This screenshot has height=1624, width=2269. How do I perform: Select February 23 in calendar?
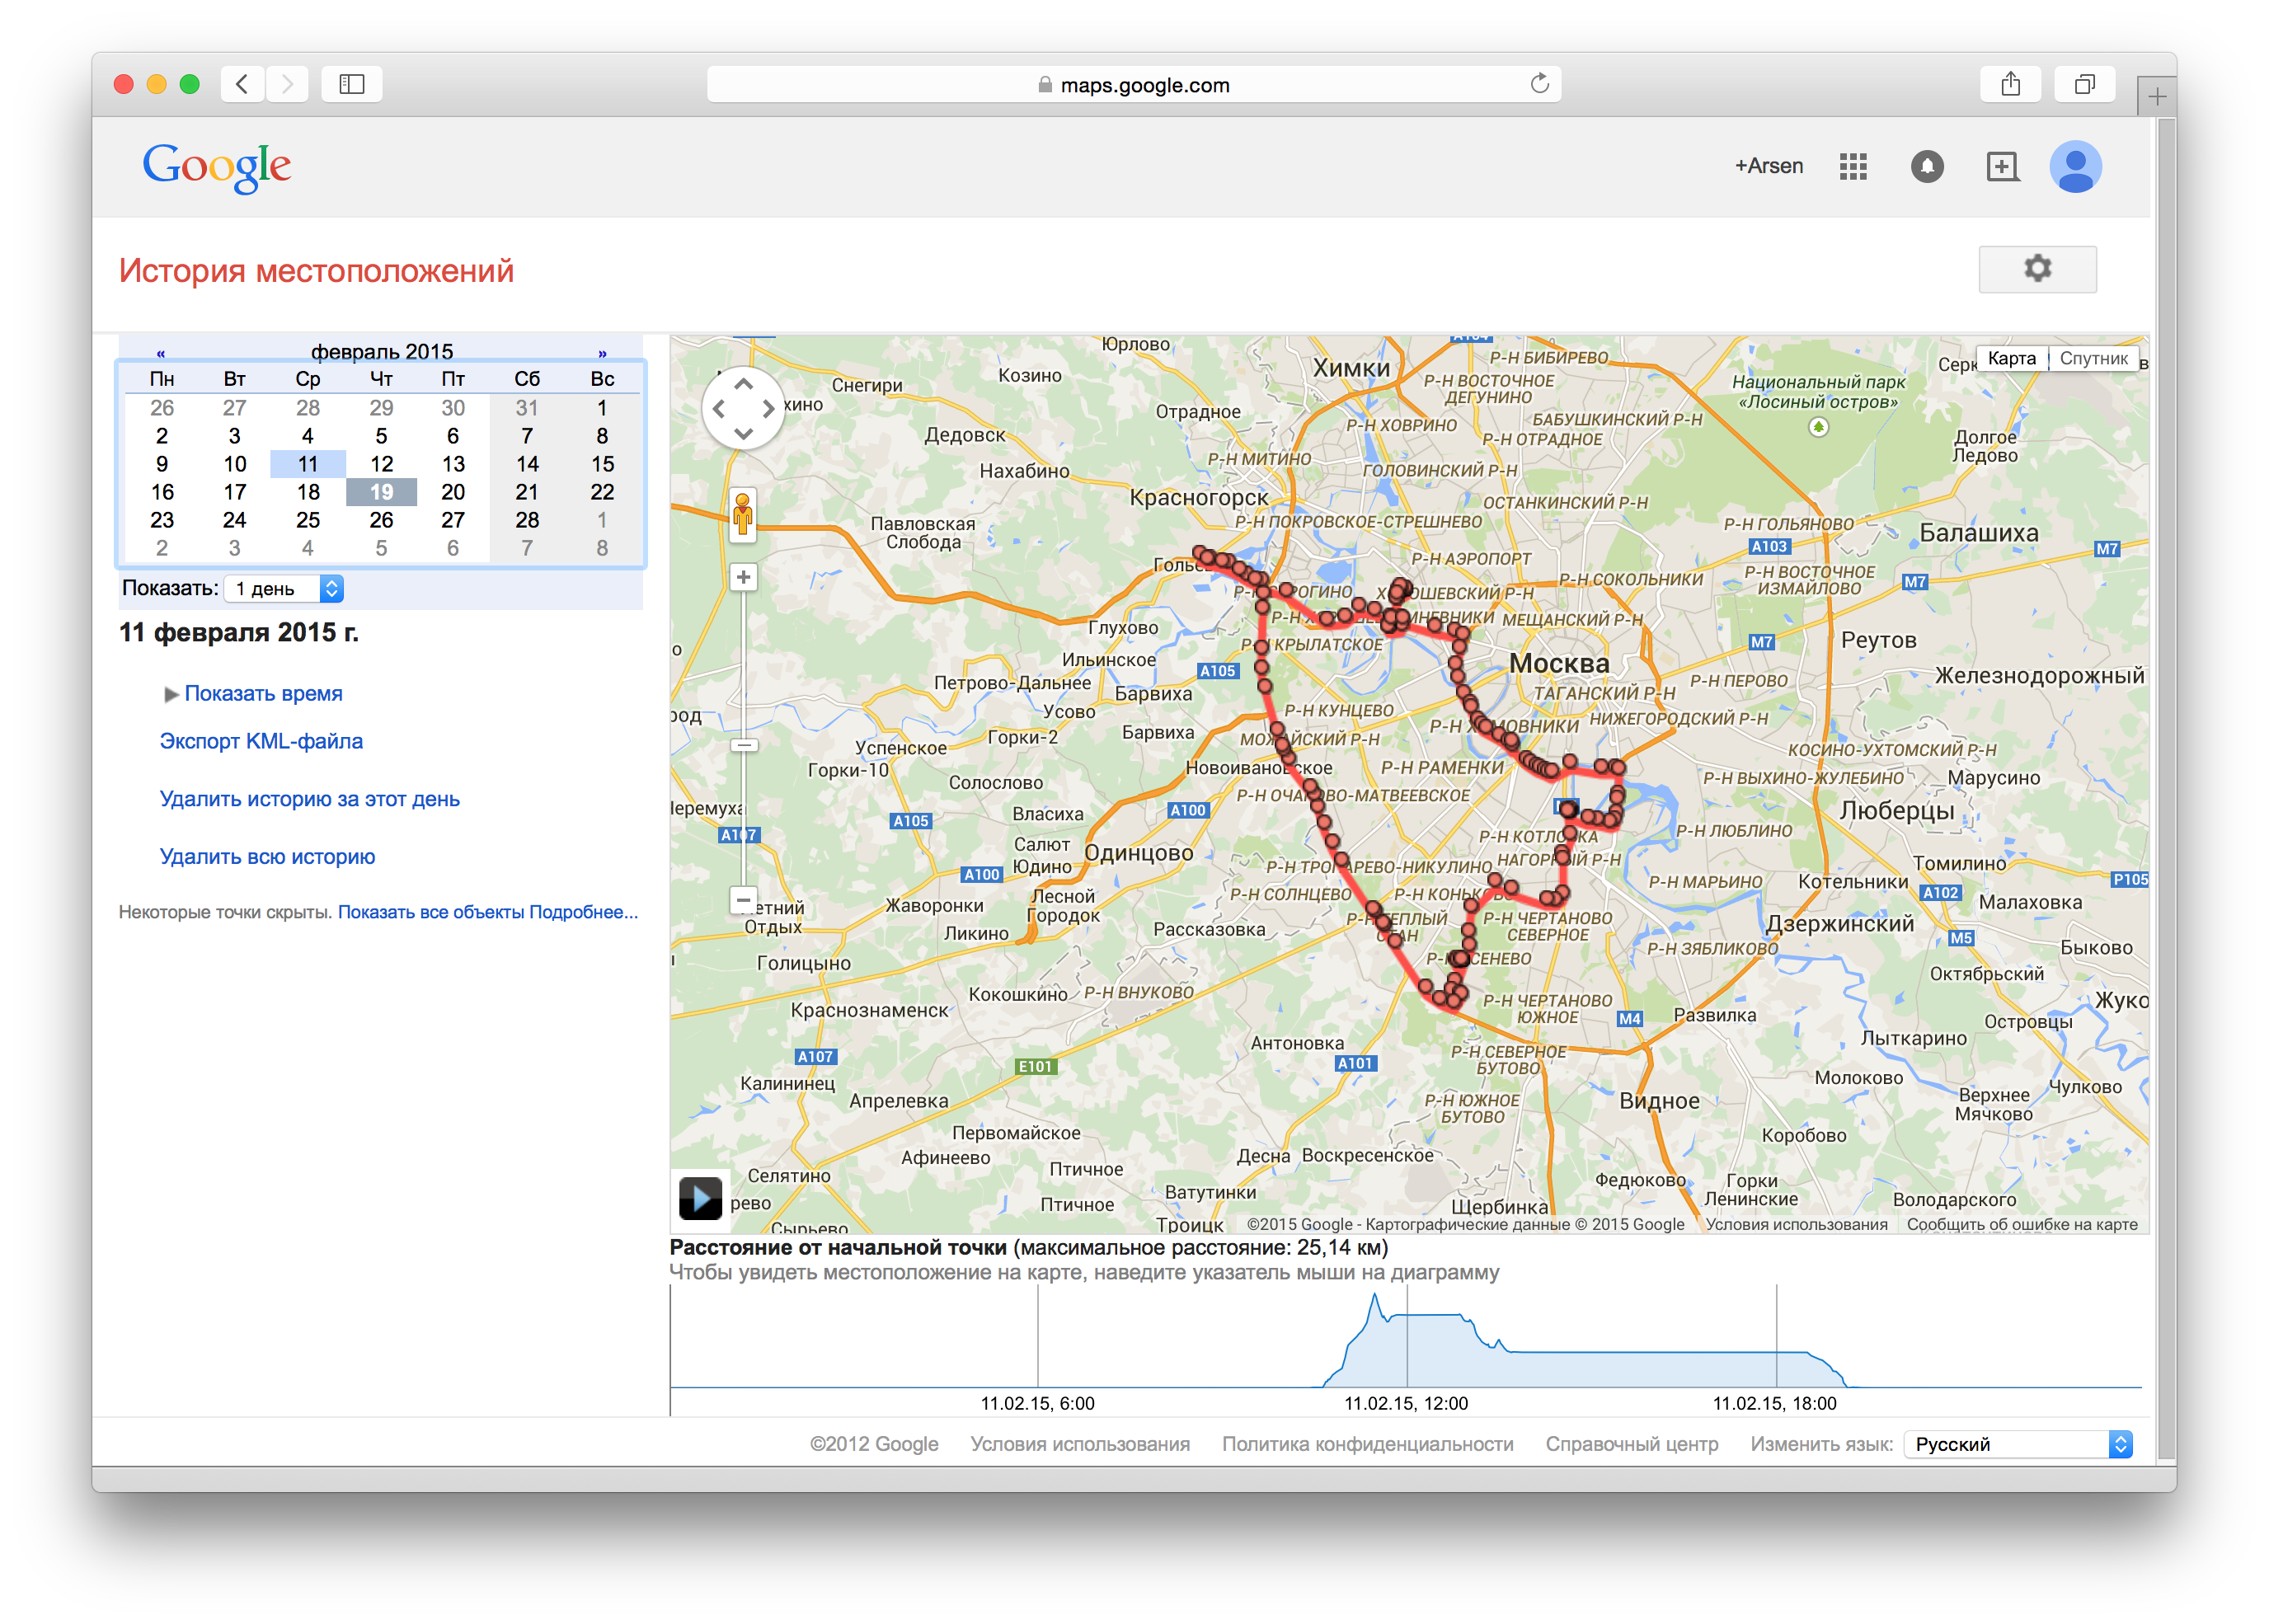162,520
